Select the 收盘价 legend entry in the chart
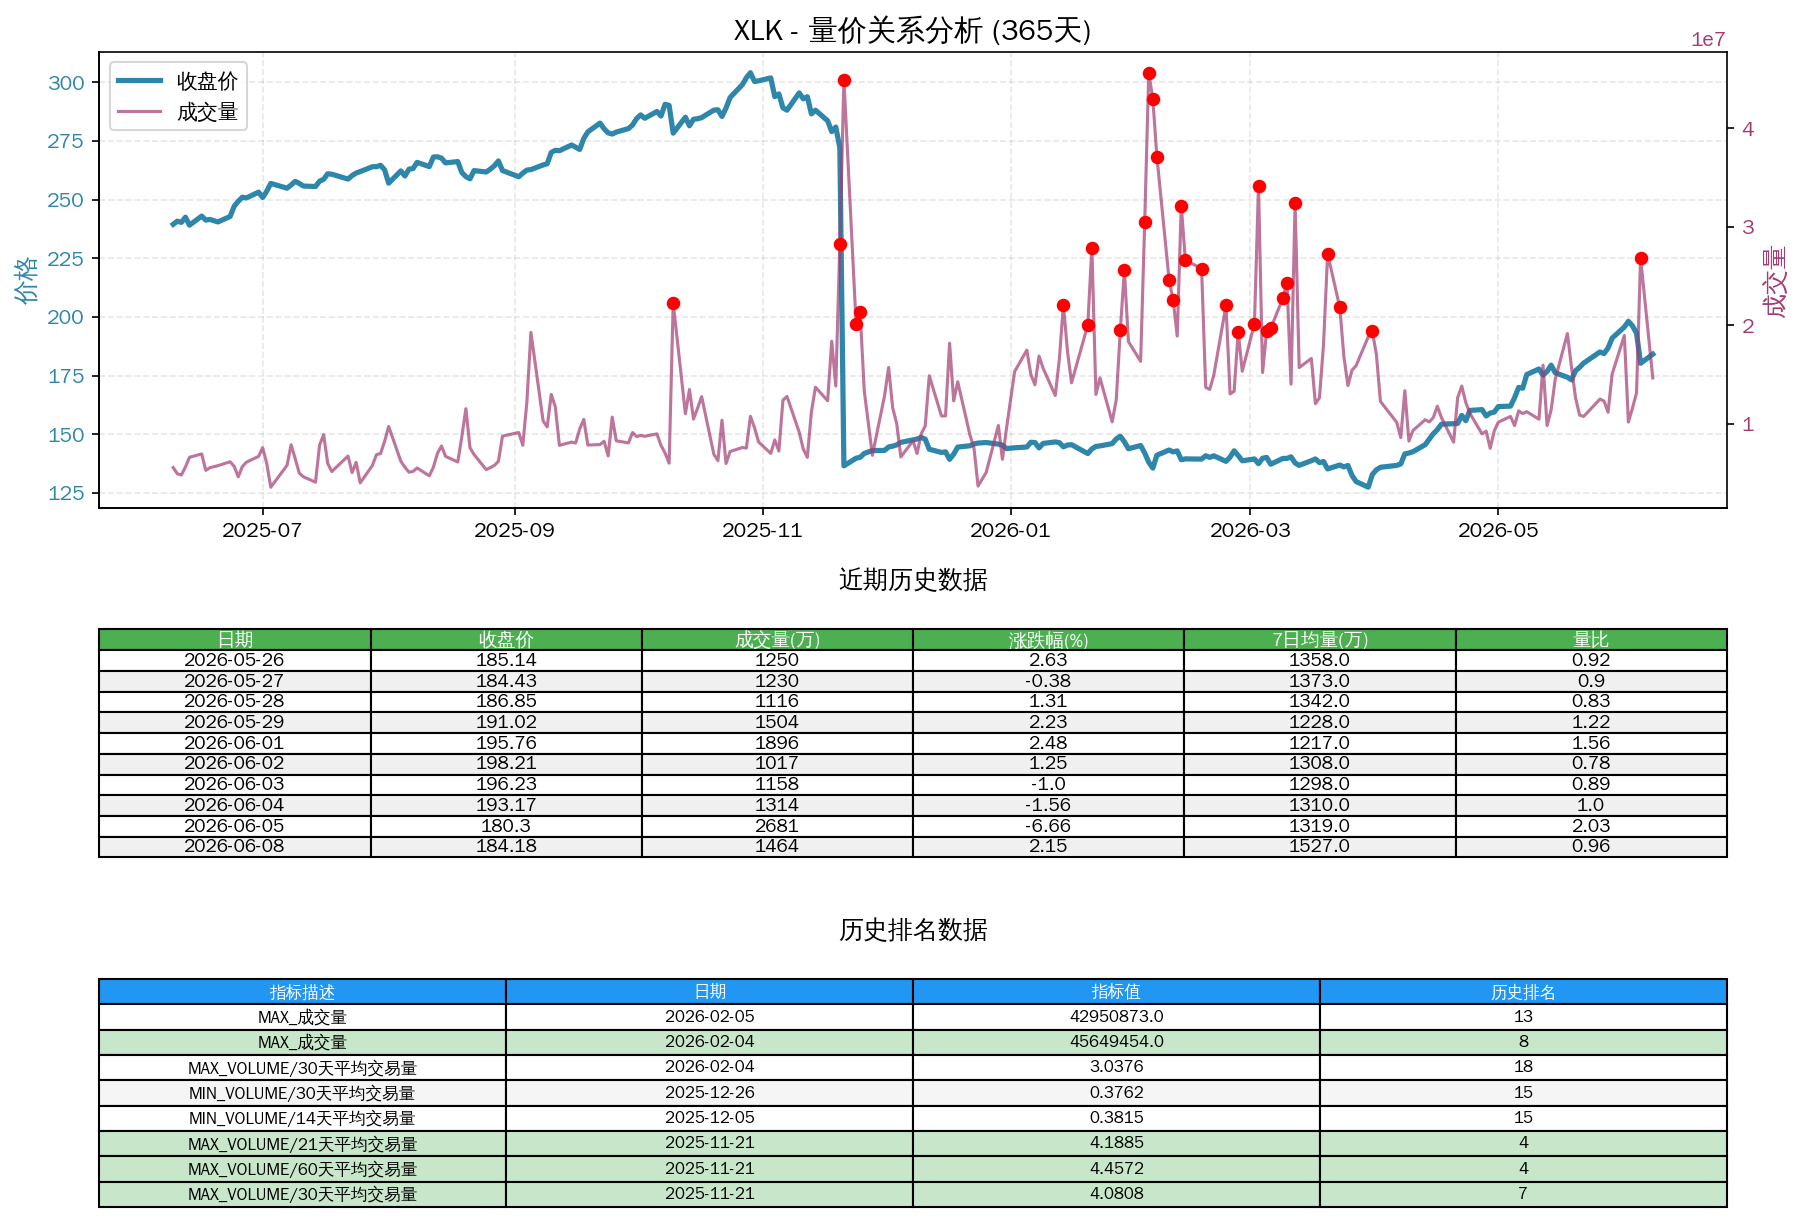The width and height of the screenshot is (1802, 1222). point(178,81)
